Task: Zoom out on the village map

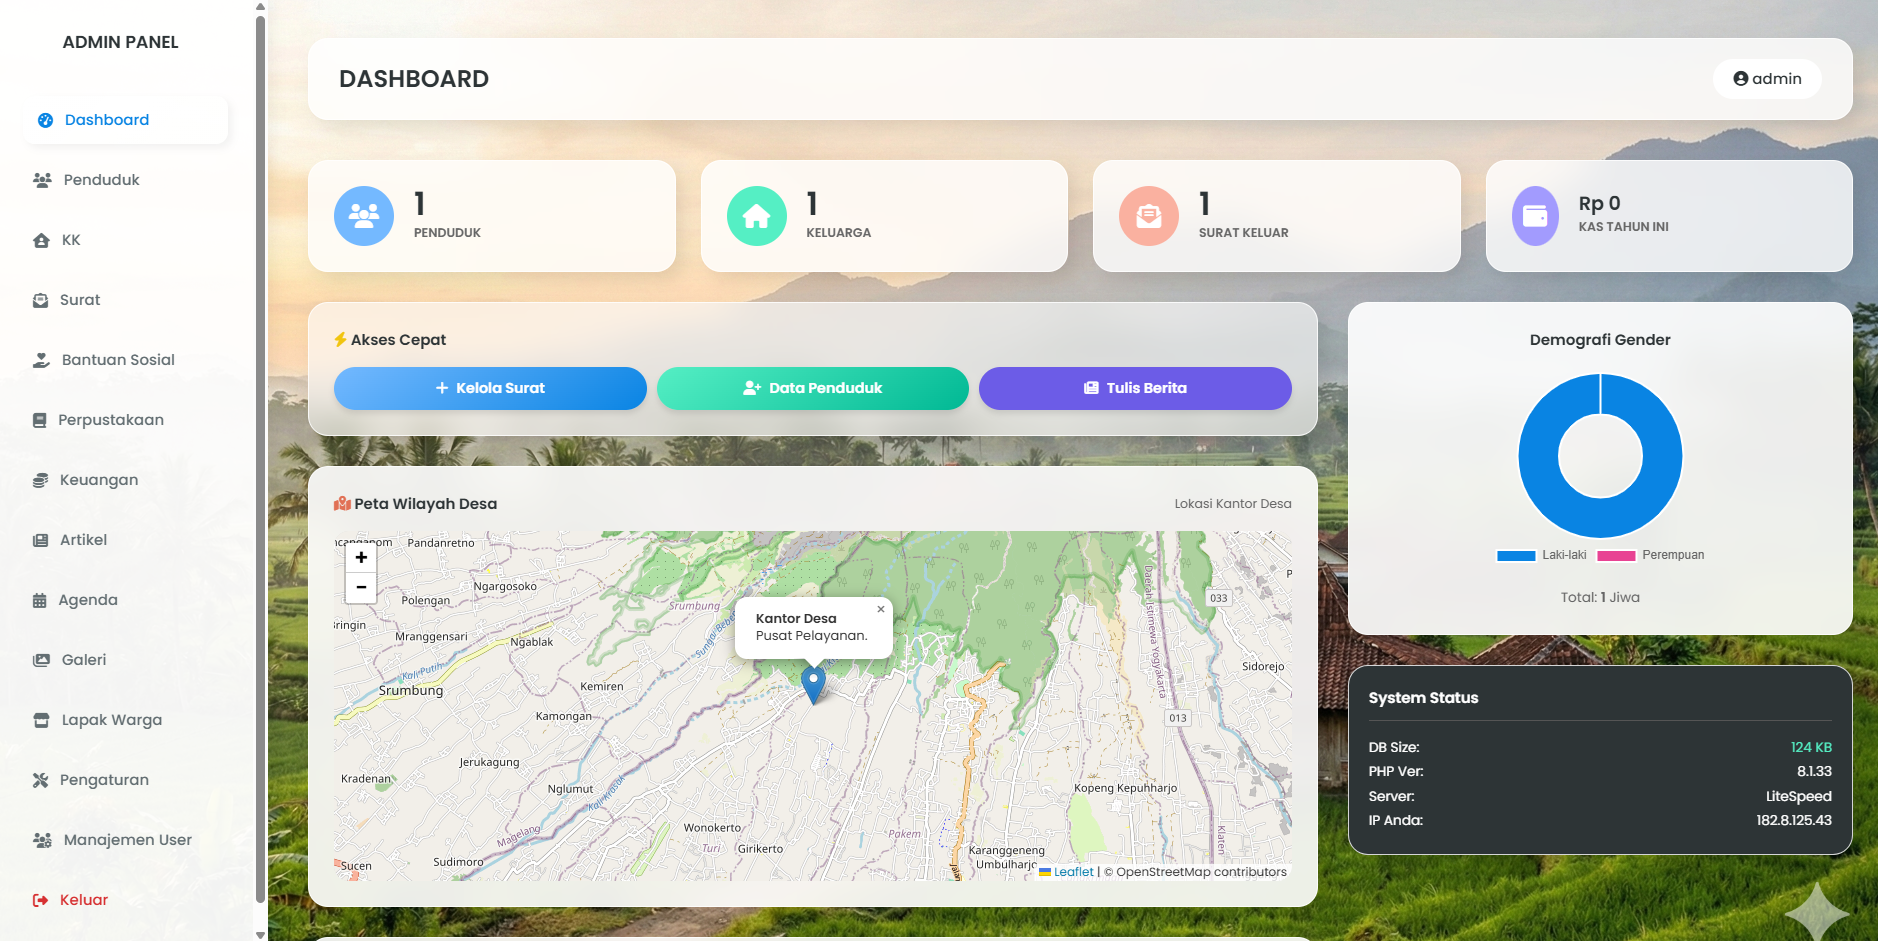Action: click(361, 588)
